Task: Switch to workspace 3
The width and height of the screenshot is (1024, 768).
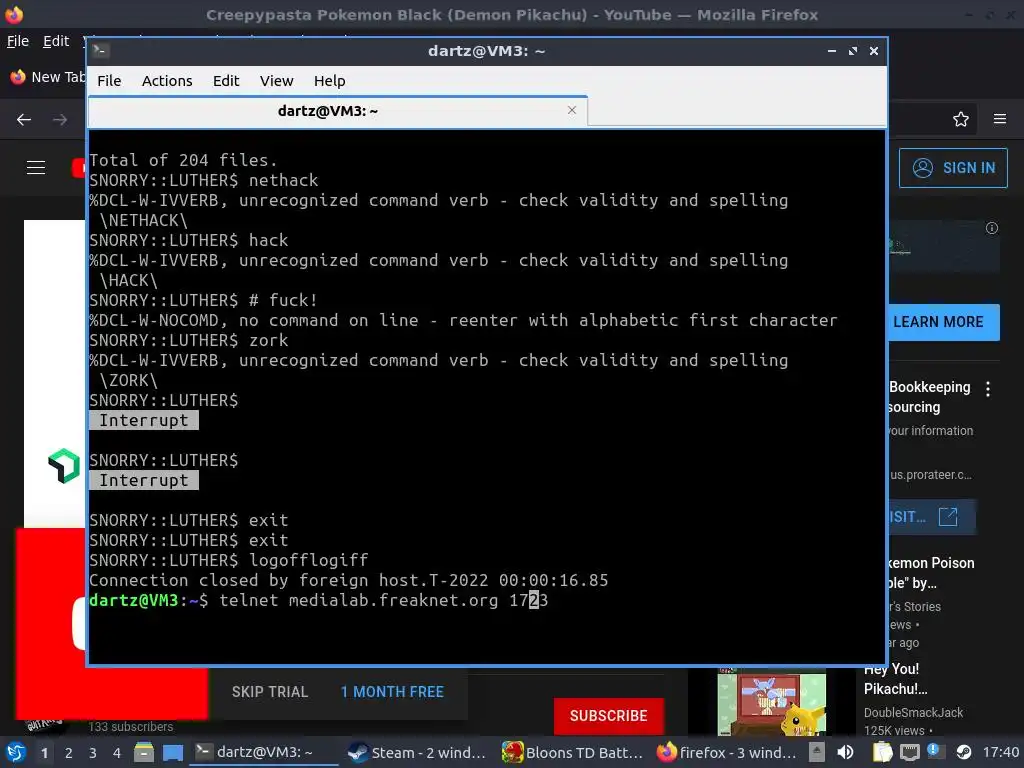Action: [x=93, y=753]
